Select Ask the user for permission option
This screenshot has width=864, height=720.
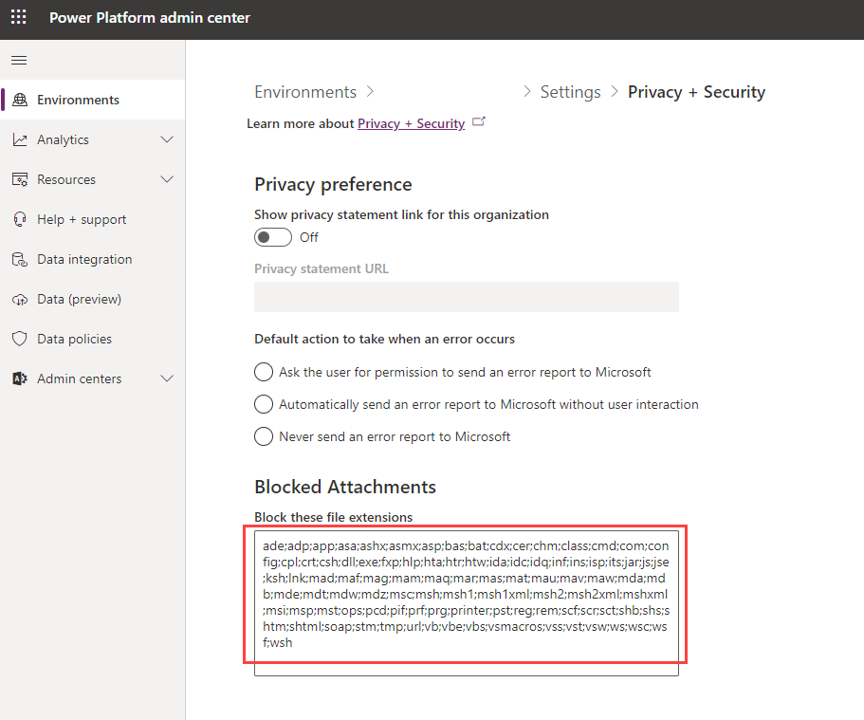click(263, 372)
